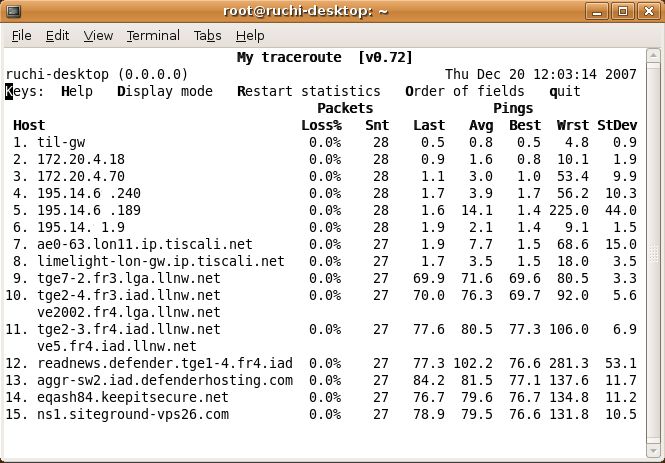Image resolution: width=665 pixels, height=463 pixels.
Task: Click the 'Display mode' key hint
Action: (165, 92)
